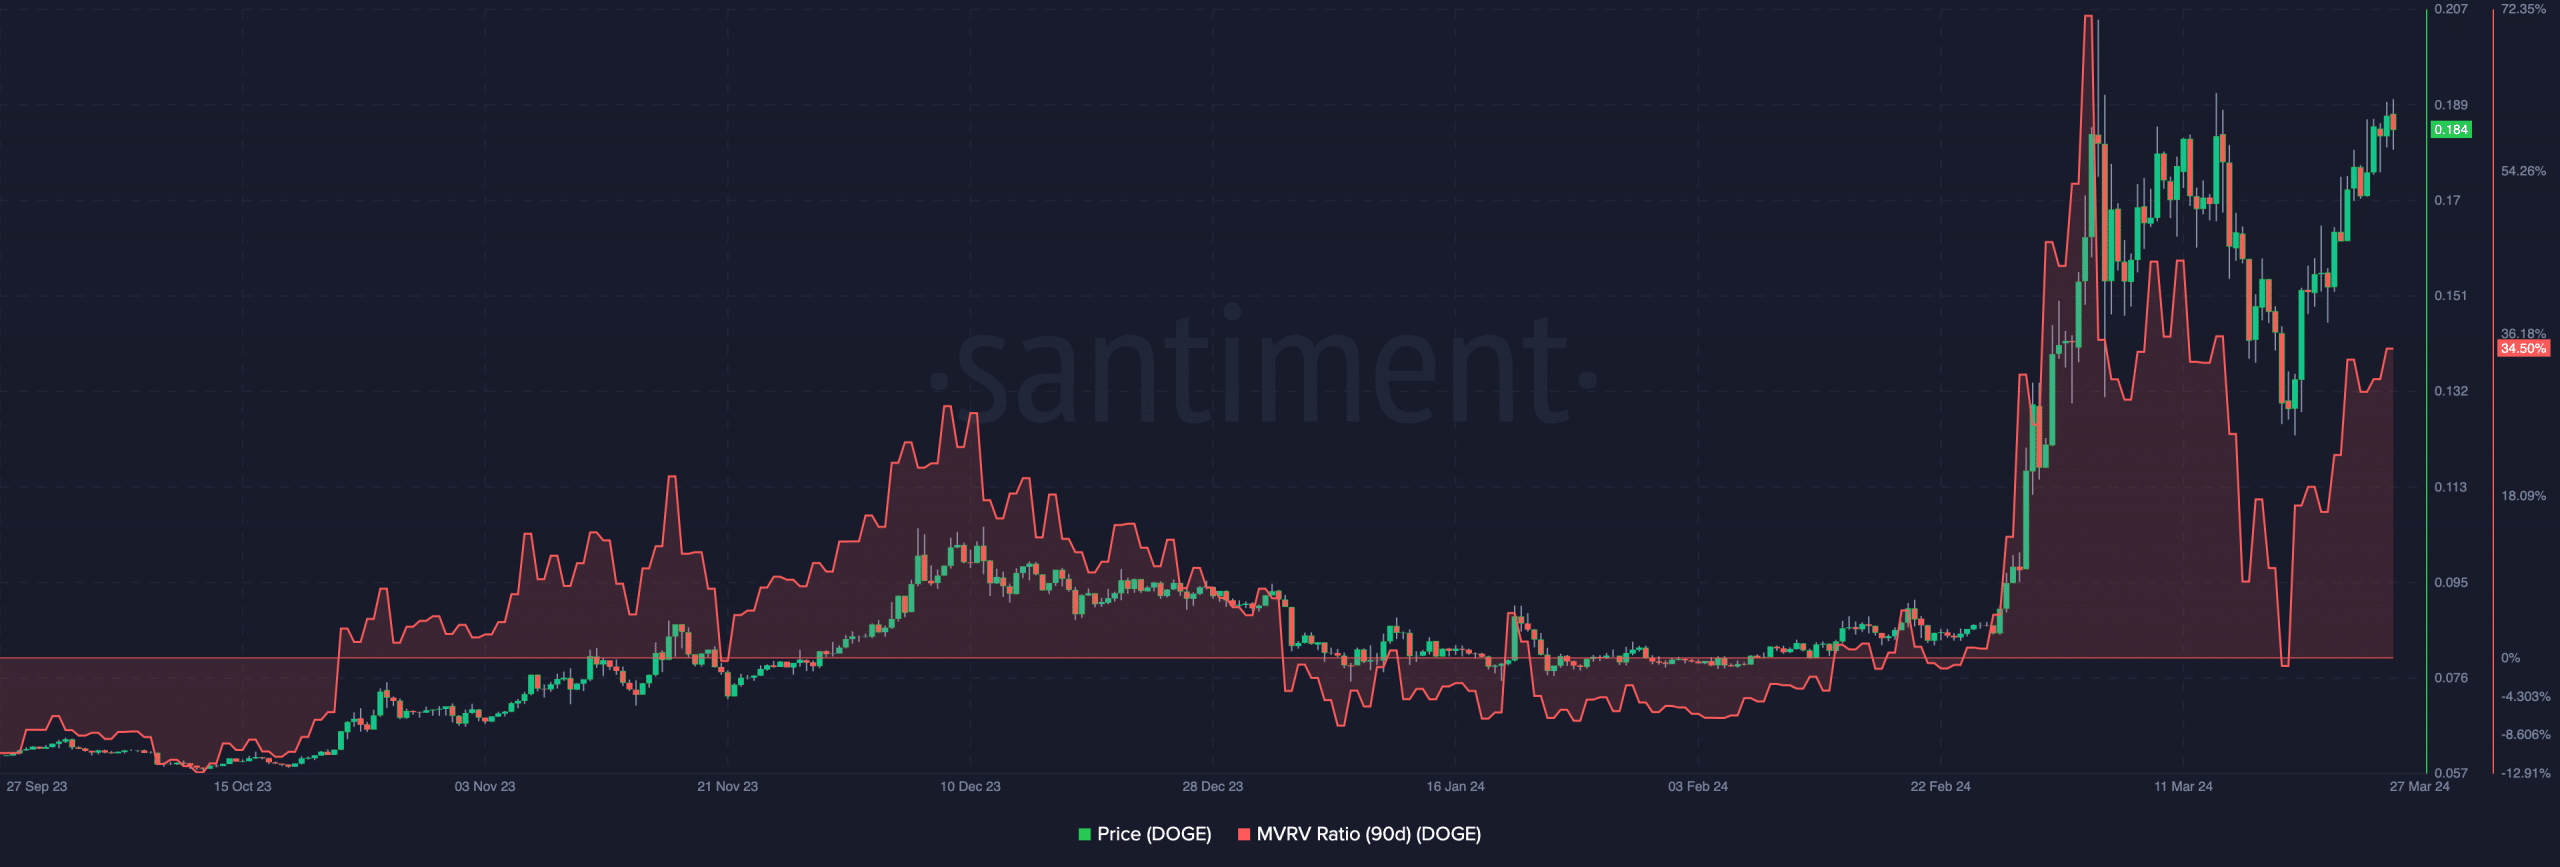Click the 27 Sep 23 date label

(x=37, y=786)
